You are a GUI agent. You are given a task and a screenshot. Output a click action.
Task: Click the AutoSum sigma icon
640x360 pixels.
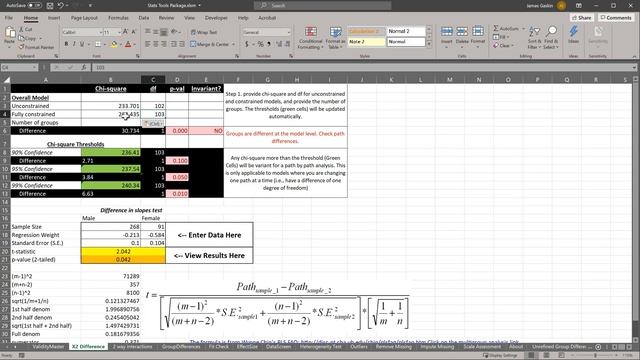click(496, 29)
